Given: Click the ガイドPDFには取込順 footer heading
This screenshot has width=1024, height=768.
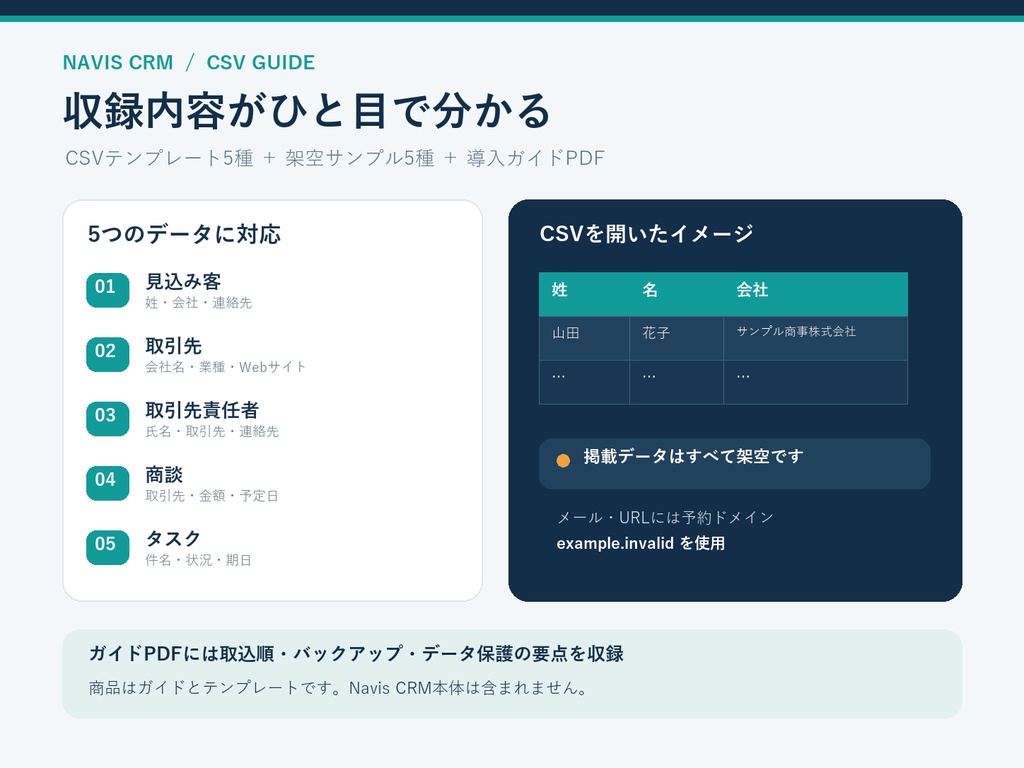Looking at the screenshot, I should tap(356, 654).
